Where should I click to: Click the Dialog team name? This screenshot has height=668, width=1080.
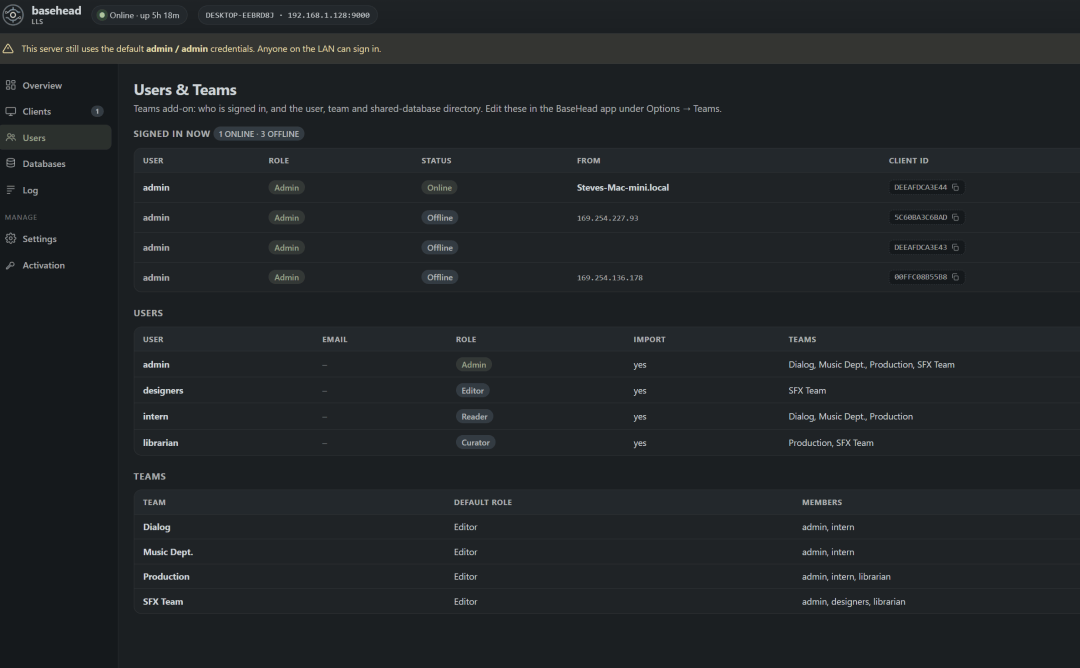(156, 527)
